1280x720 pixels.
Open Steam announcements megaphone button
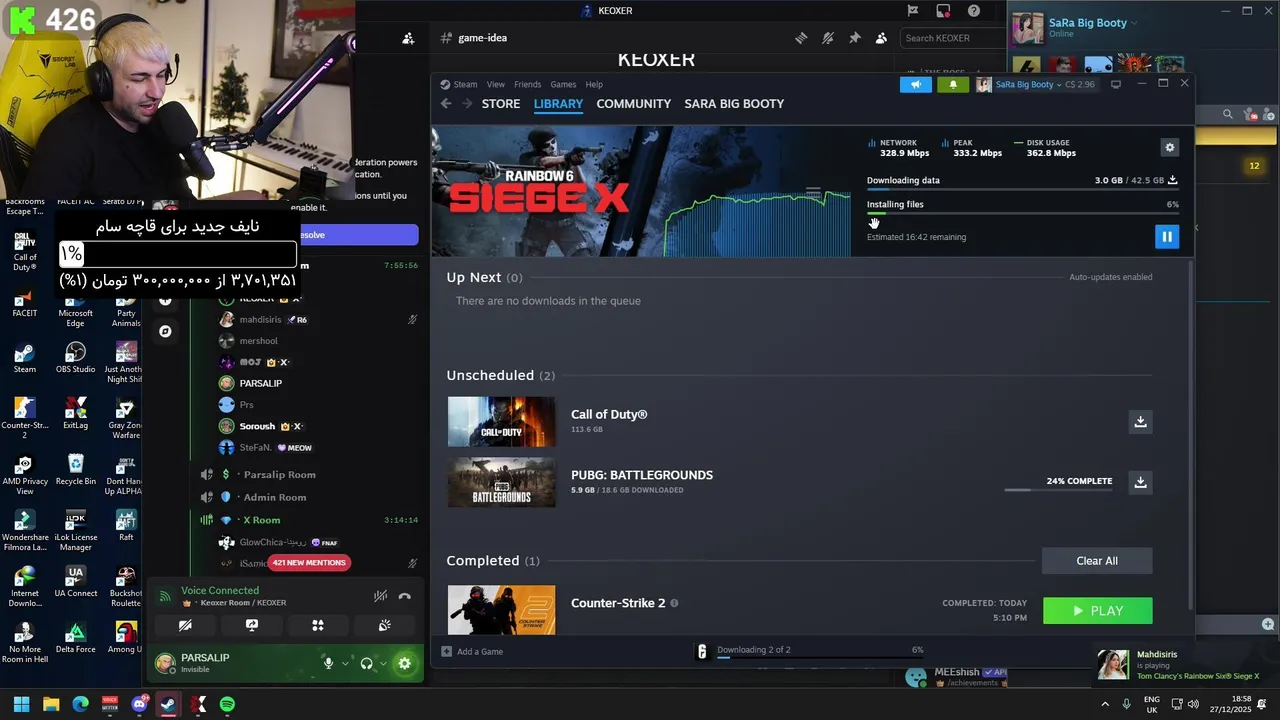[x=915, y=85]
